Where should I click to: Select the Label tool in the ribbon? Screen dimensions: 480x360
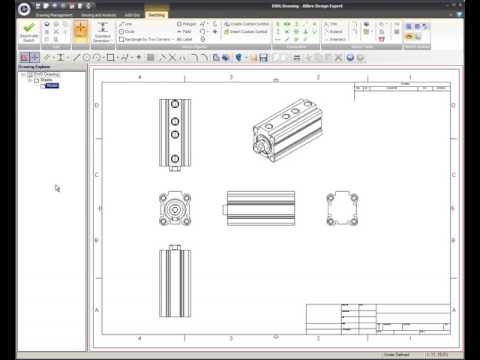click(185, 39)
